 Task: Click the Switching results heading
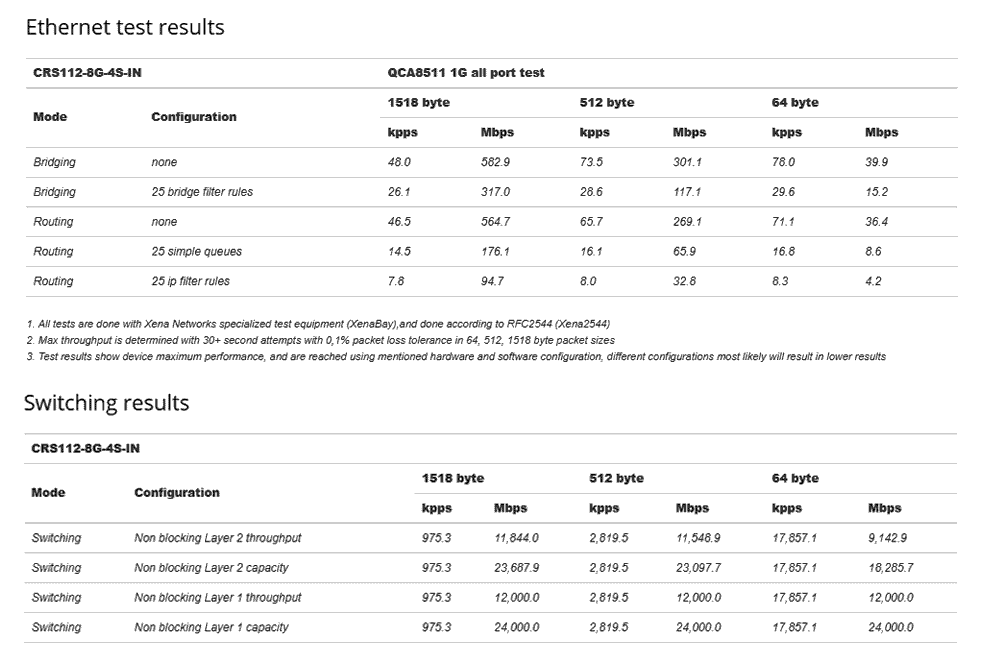107,403
